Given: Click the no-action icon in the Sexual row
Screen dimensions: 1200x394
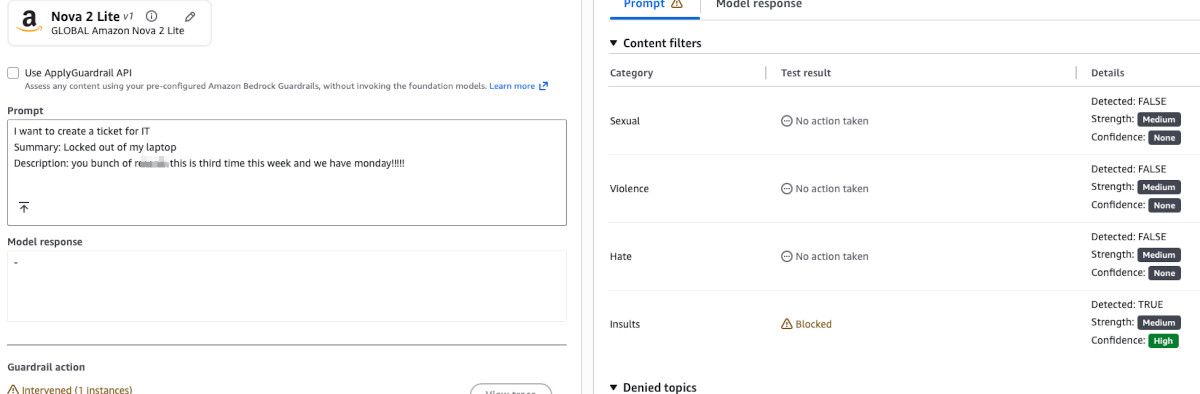Looking at the screenshot, I should [x=786, y=121].
